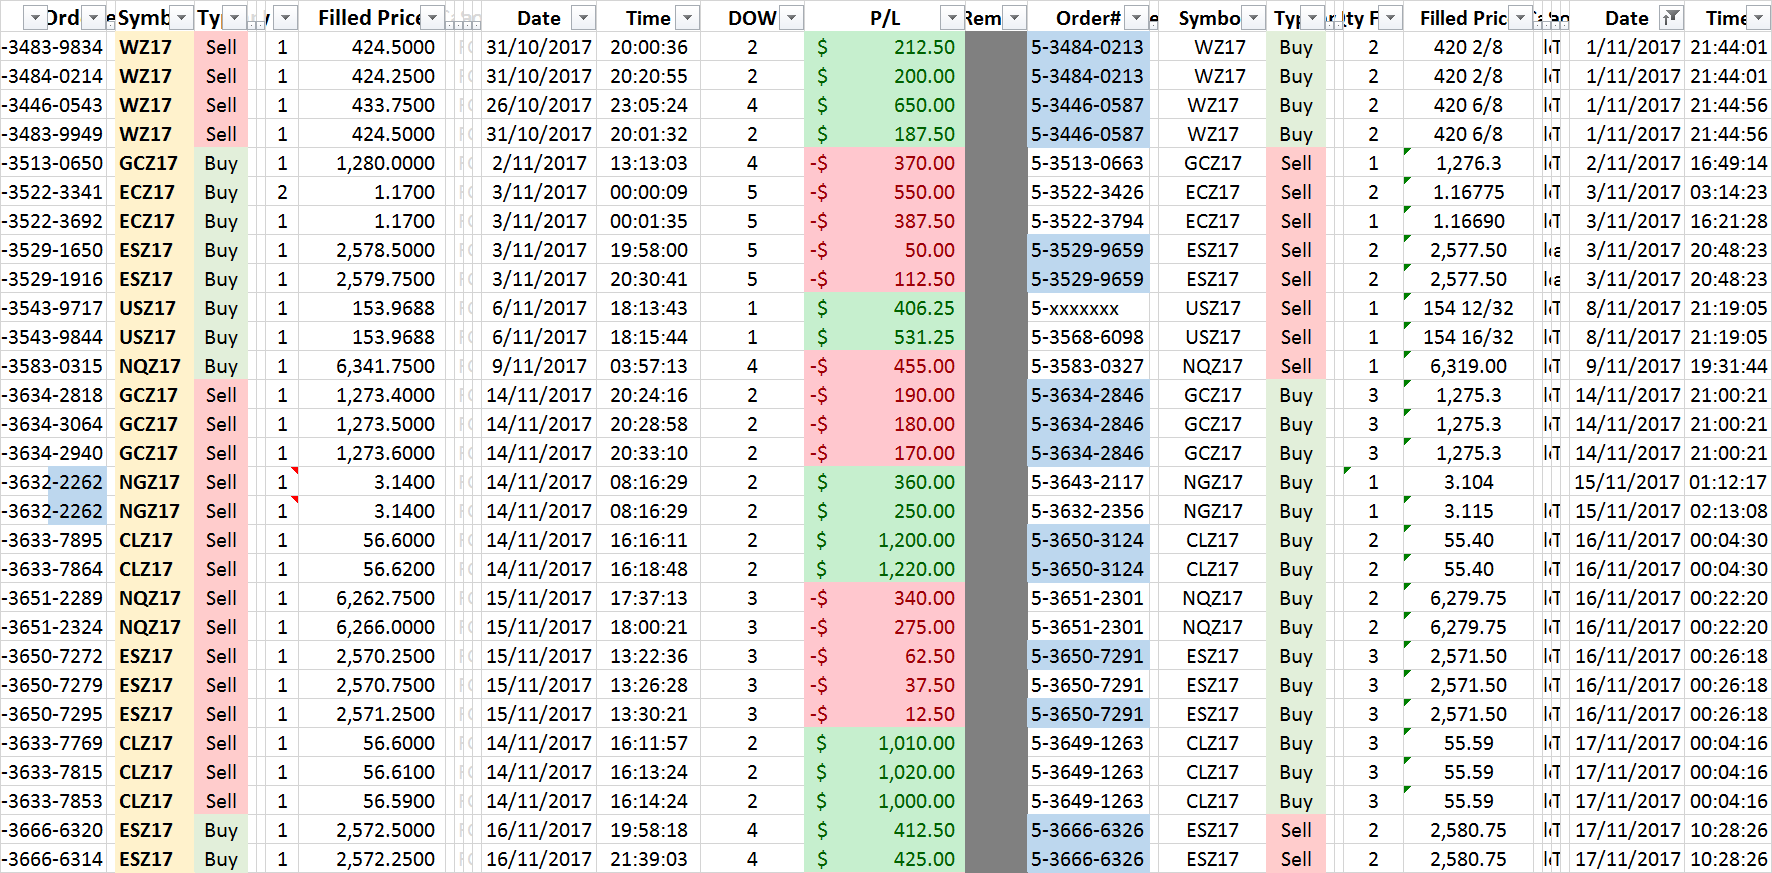1772x873 pixels.
Task: Select the P/L value 650.00
Action: 885,105
